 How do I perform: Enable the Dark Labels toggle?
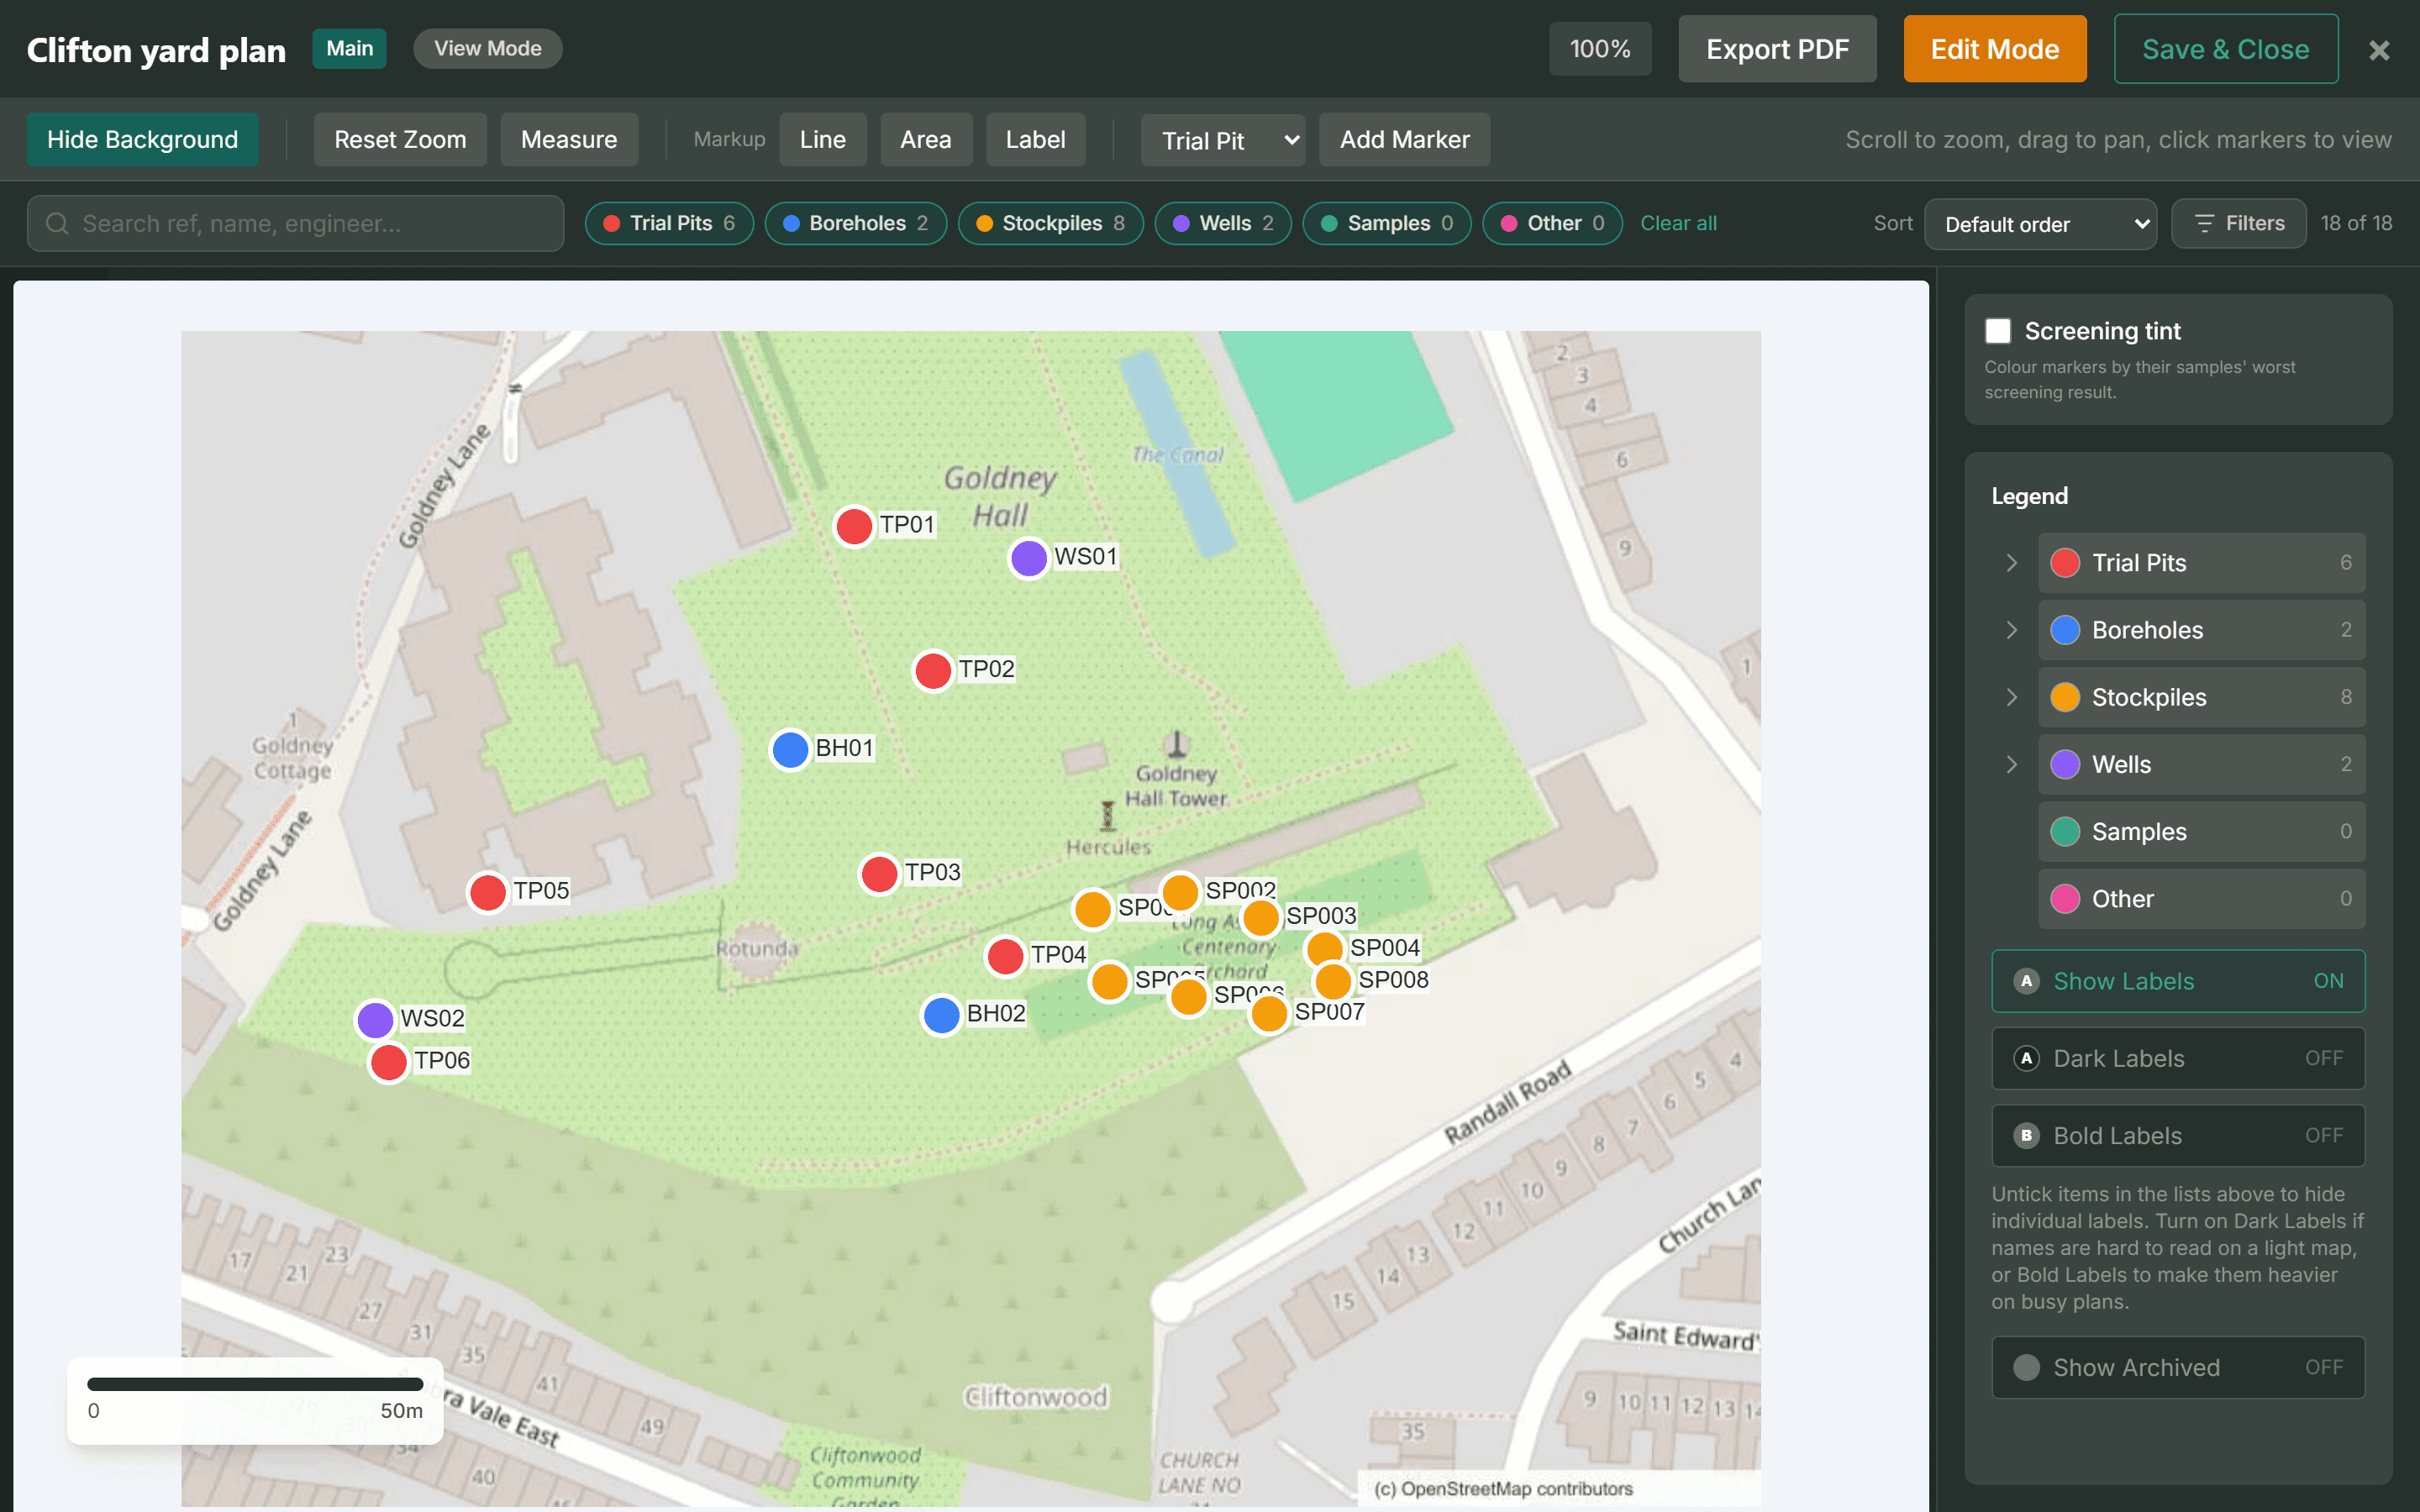click(x=2178, y=1058)
